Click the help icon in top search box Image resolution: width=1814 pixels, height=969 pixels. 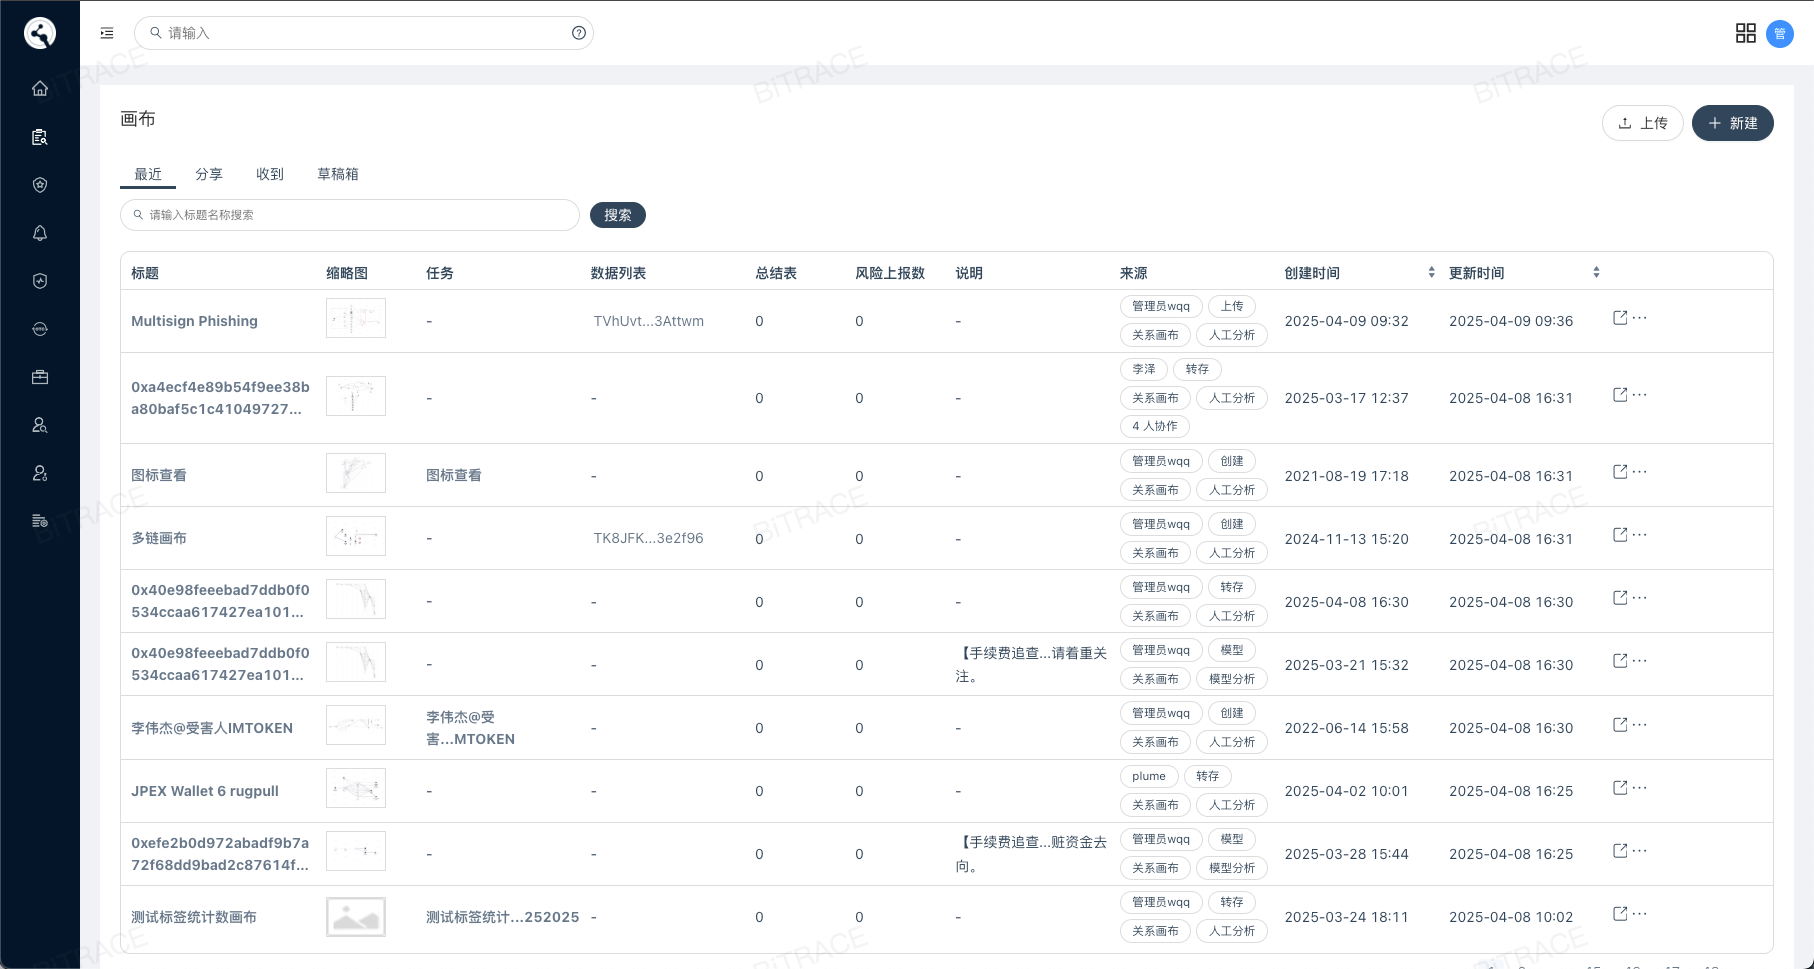coord(579,33)
